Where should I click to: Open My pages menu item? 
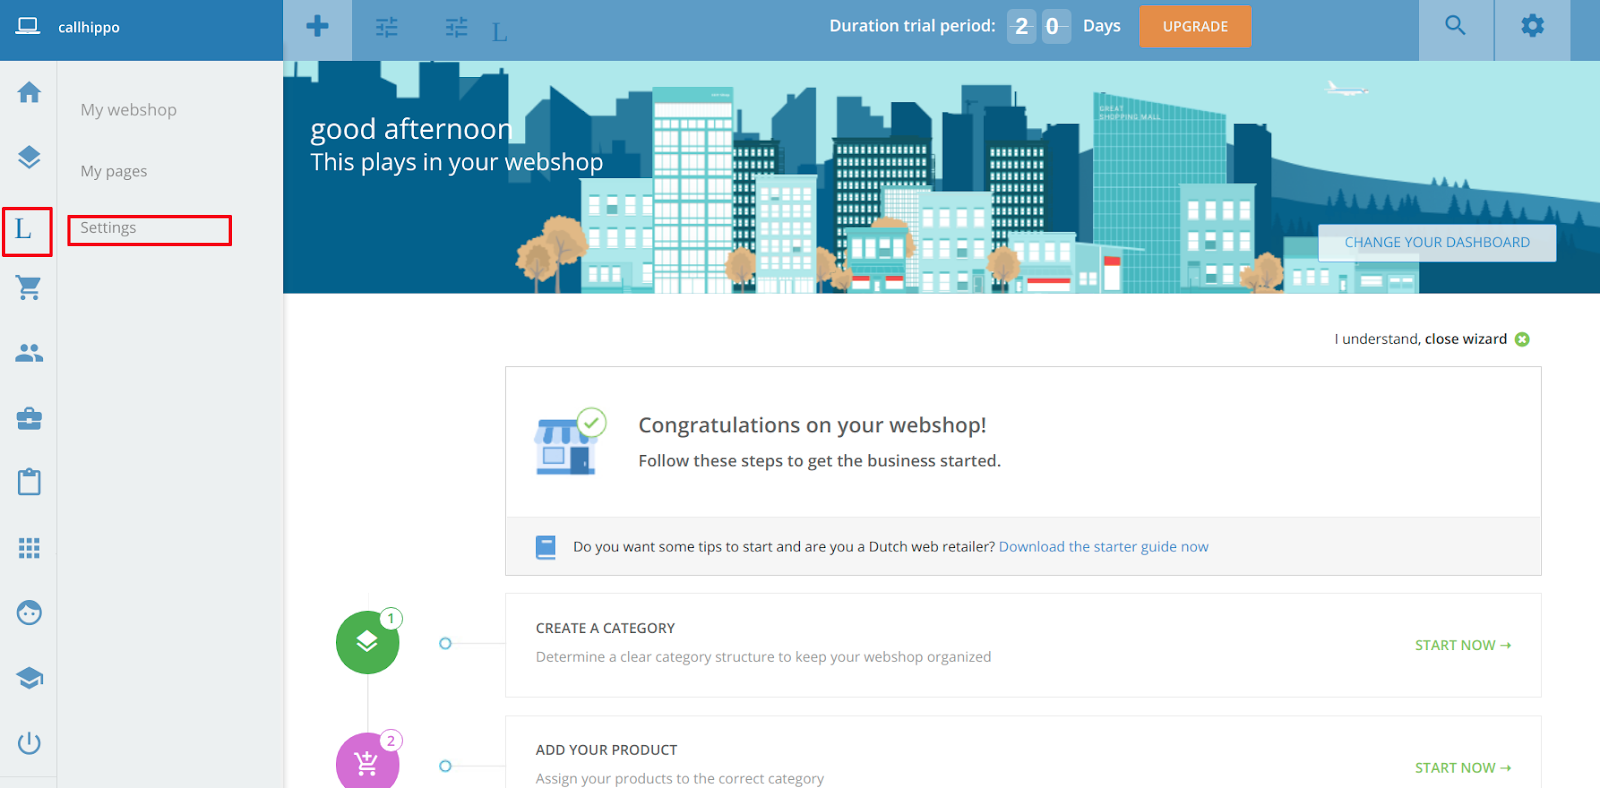click(114, 171)
